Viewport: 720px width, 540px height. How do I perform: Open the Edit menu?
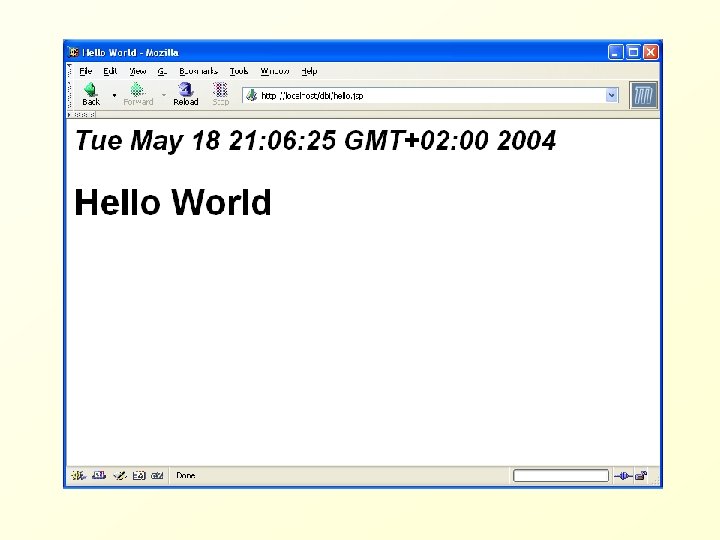click(110, 71)
